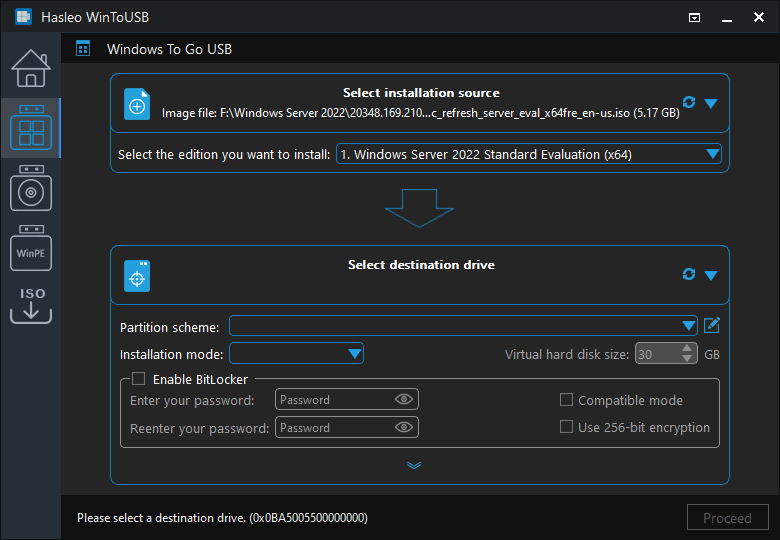The width and height of the screenshot is (780, 540).
Task: Click the edit partition scheme icon
Action: tap(712, 326)
